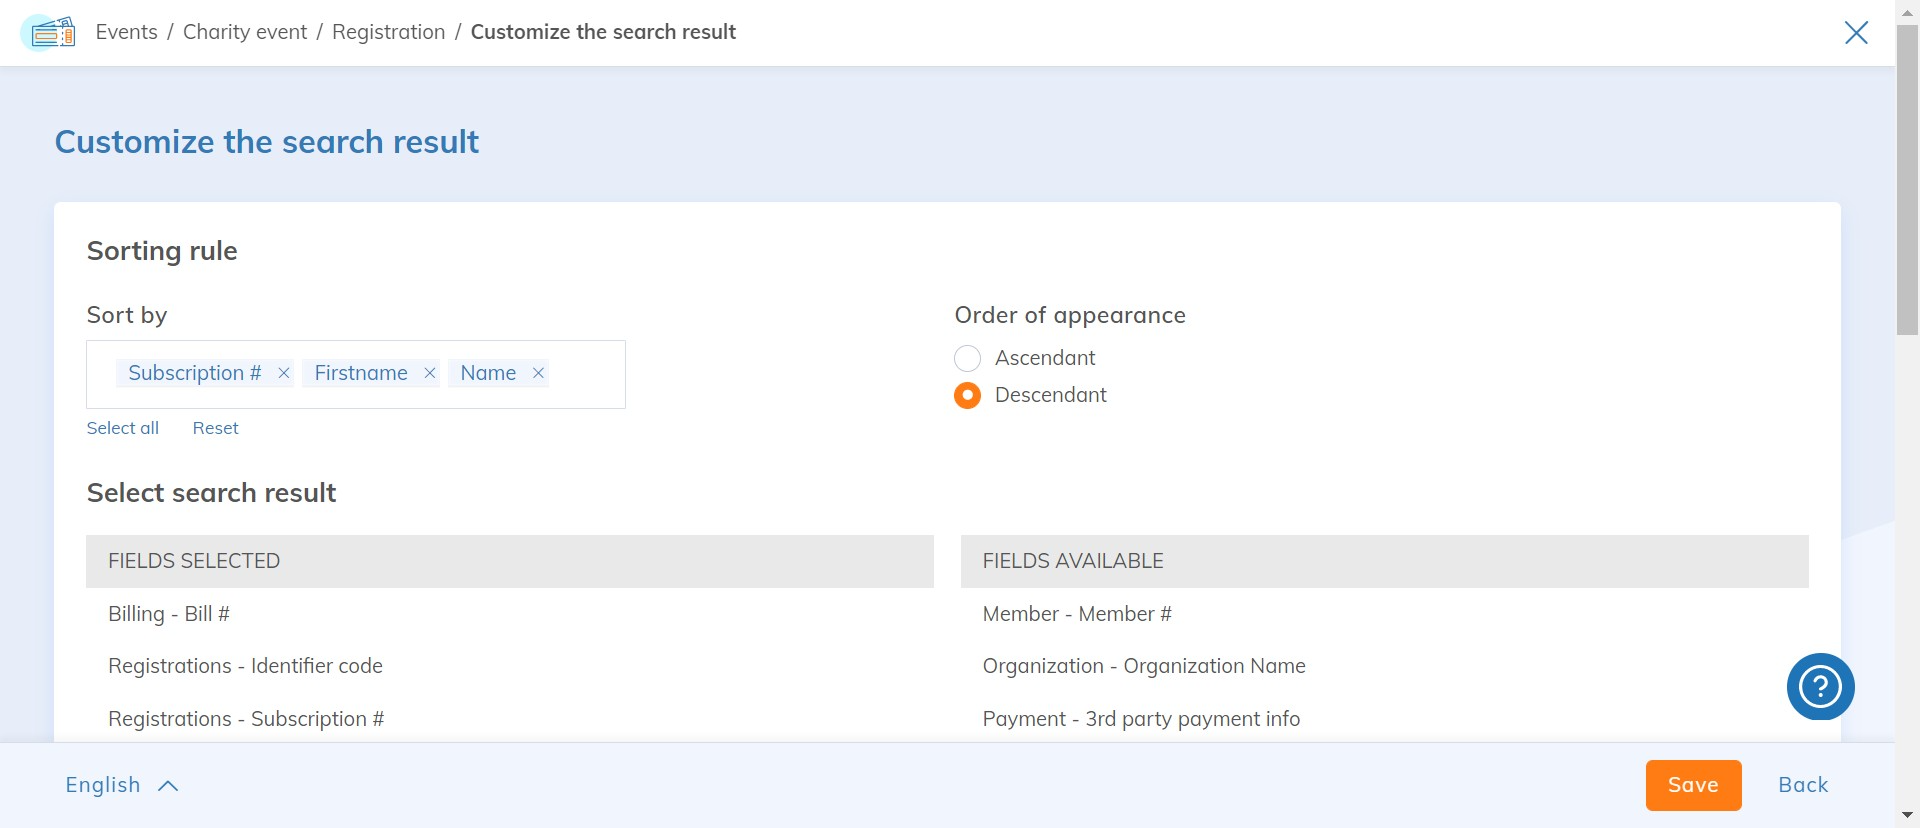The height and width of the screenshot is (828, 1920).
Task: Click the scroll down arrow
Action: click(1907, 815)
